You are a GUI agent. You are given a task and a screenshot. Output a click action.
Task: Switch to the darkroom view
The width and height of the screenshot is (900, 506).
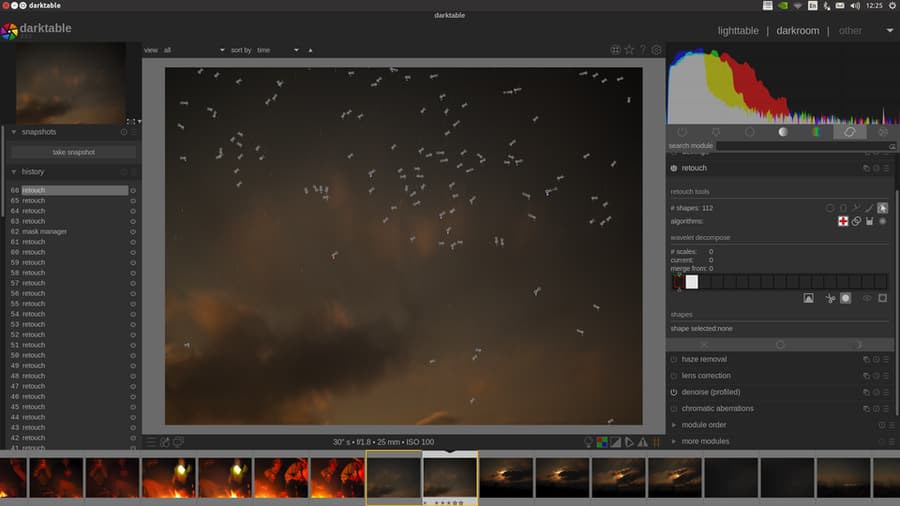click(x=798, y=30)
